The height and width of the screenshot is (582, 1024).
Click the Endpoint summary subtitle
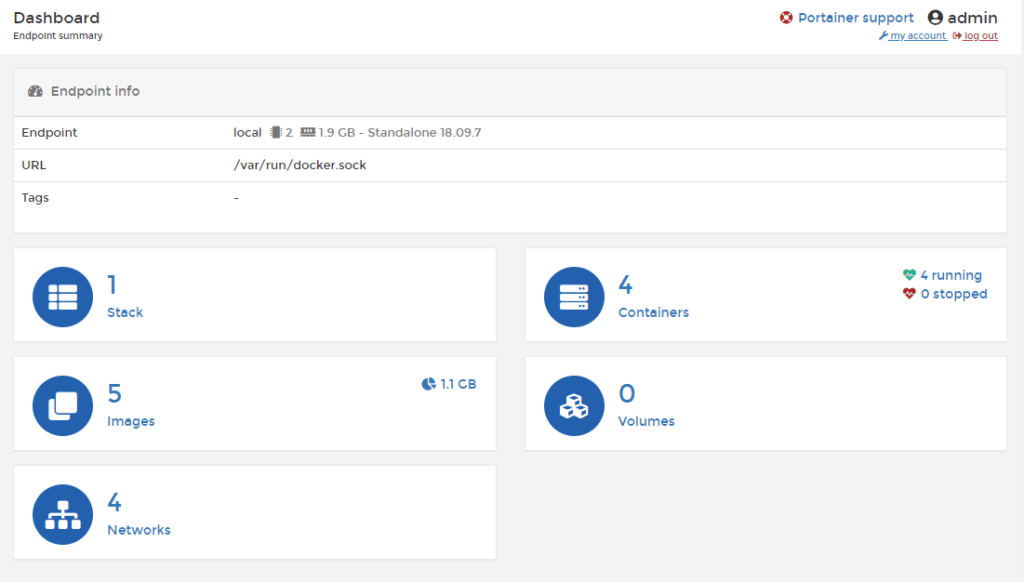57,36
